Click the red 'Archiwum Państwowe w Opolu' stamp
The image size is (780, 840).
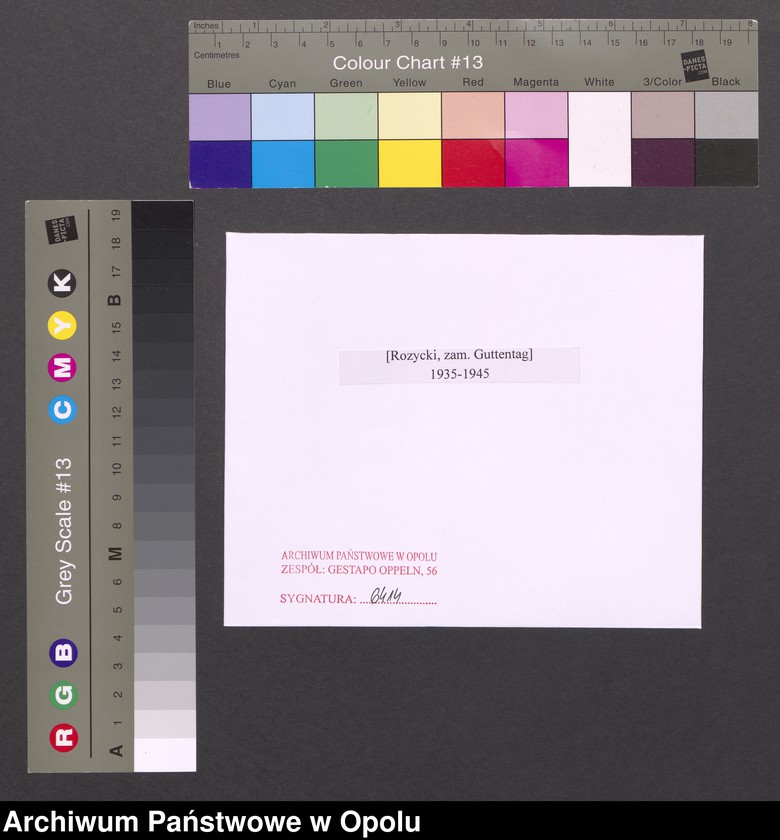pos(359,556)
